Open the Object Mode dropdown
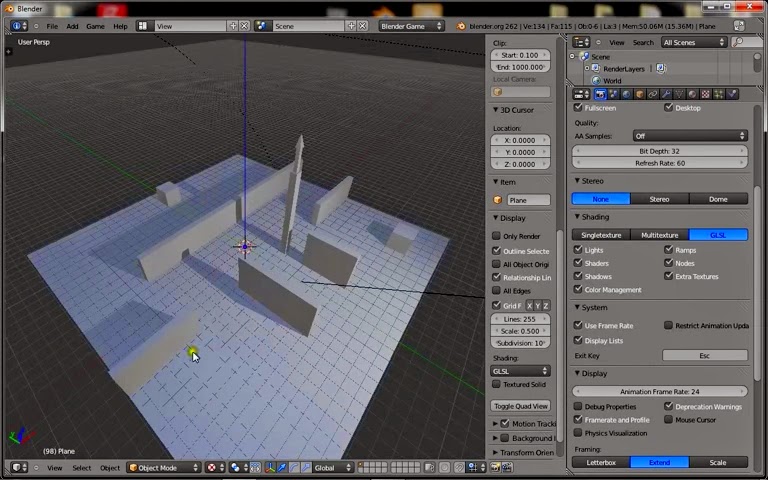This screenshot has height=480, width=768. [x=164, y=468]
